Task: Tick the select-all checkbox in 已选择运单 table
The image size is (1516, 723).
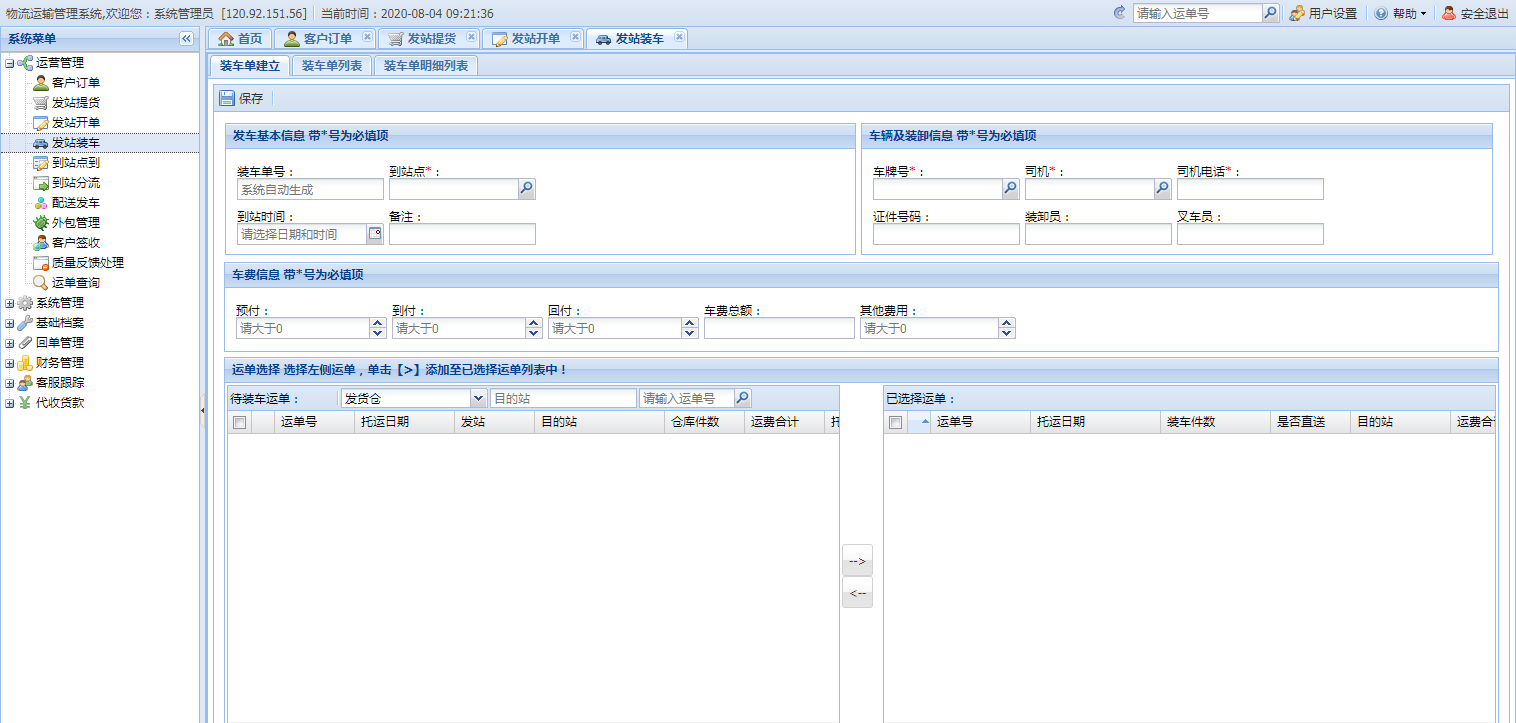Action: [x=895, y=423]
